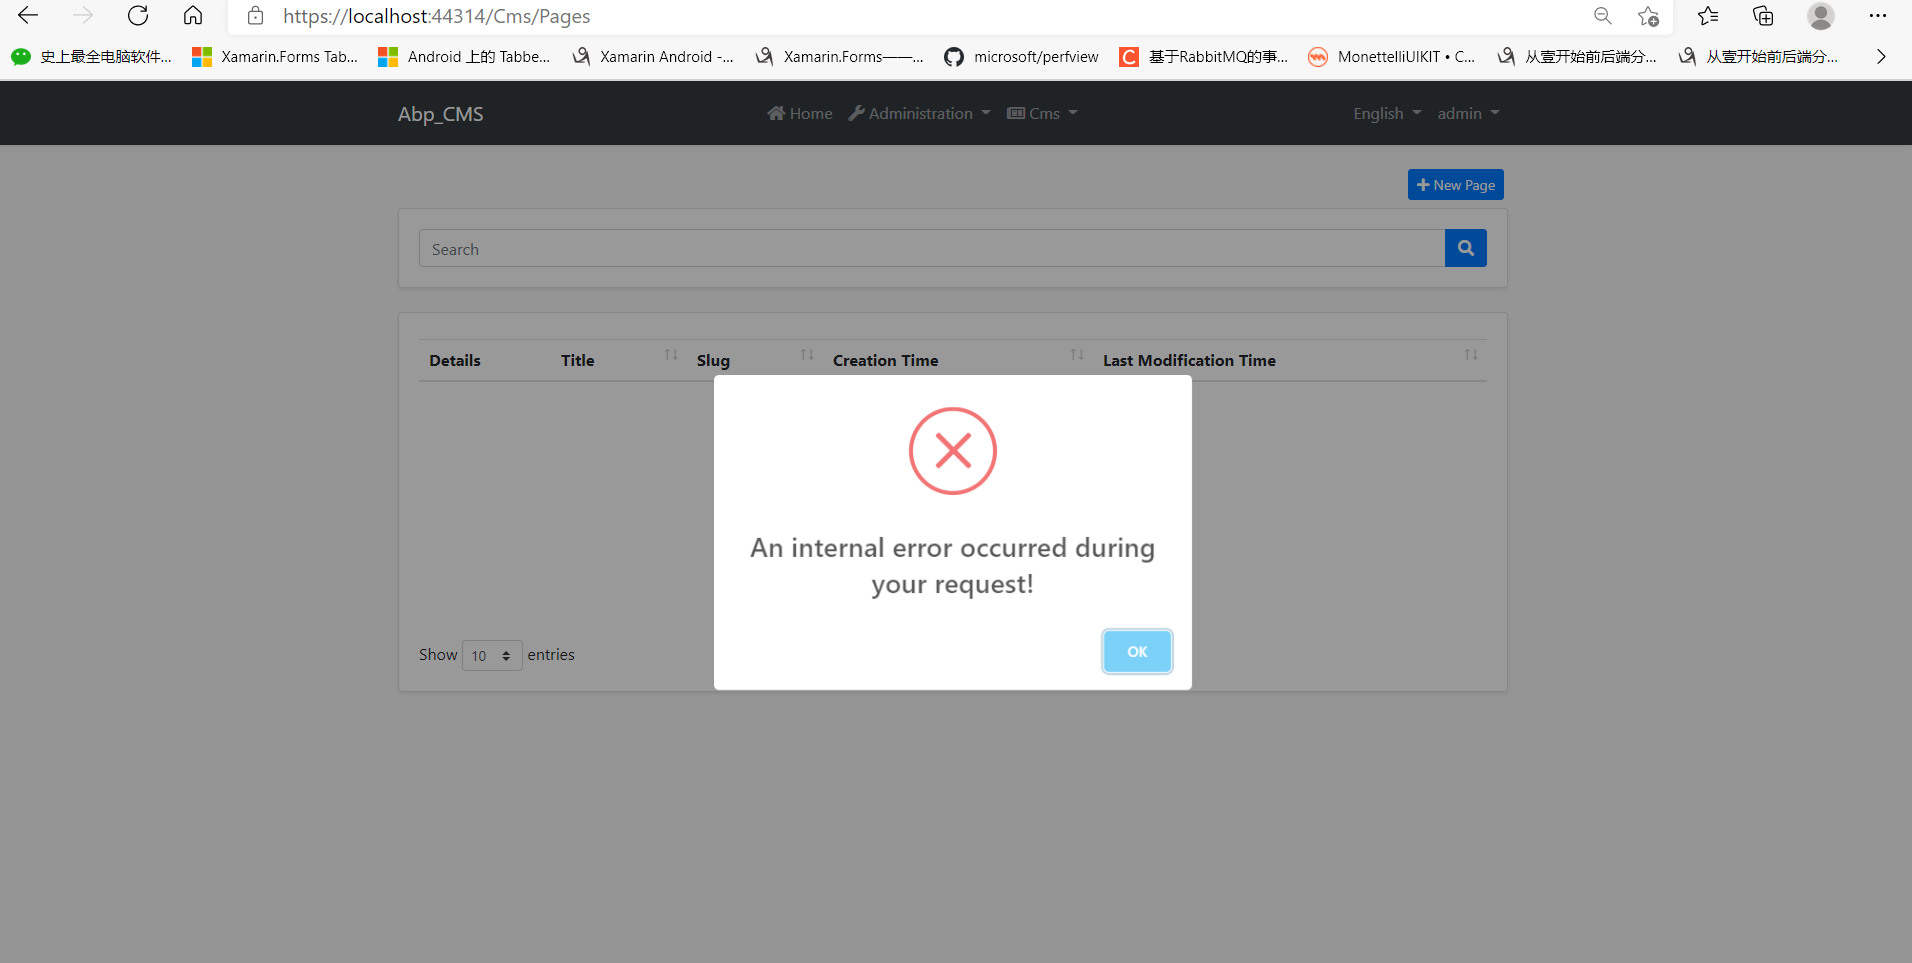Click the New Page button
This screenshot has width=1912, height=963.
[x=1455, y=184]
